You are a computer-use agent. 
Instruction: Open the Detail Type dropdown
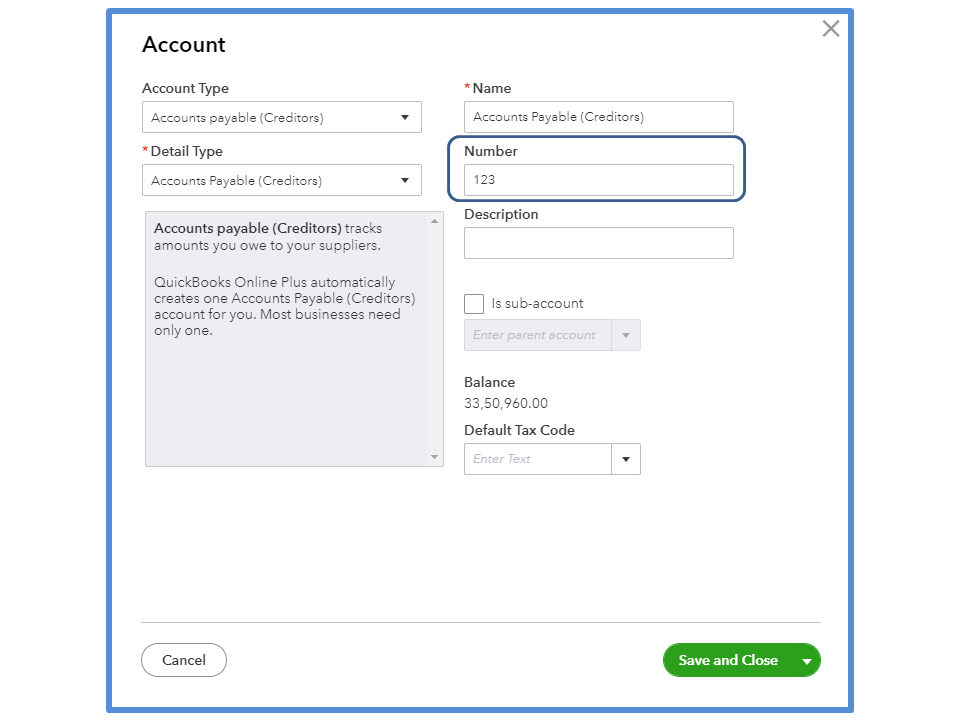coord(281,181)
